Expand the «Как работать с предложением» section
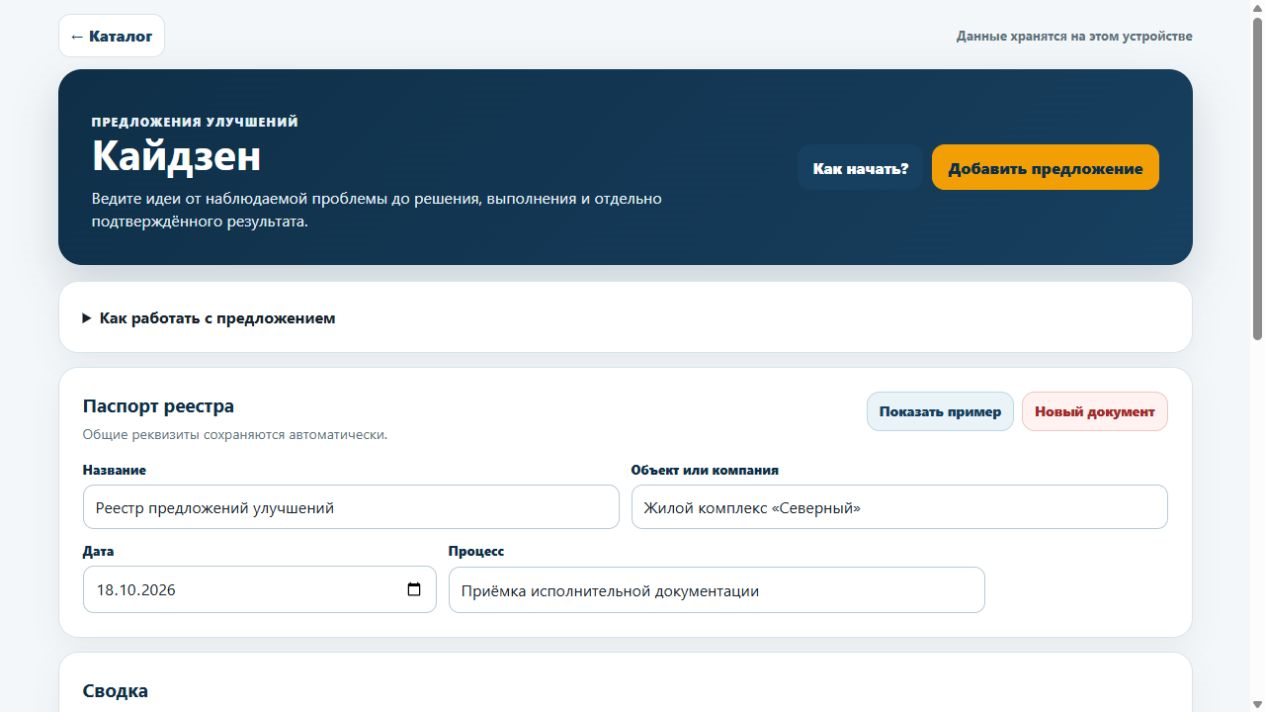Viewport: 1265px width, 712px height. (209, 318)
